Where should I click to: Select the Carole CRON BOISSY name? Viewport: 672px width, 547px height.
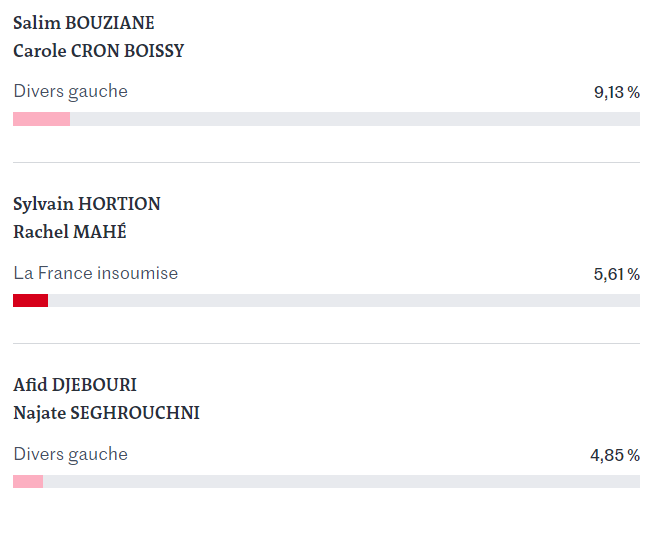click(99, 51)
